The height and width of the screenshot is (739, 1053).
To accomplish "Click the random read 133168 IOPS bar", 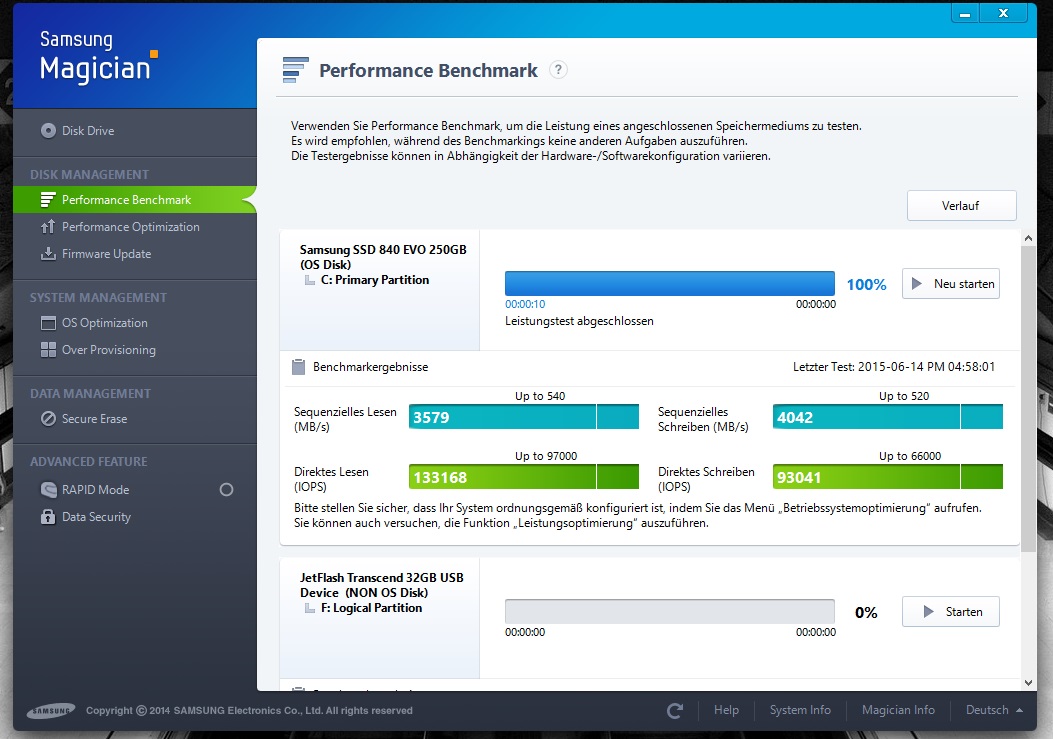I will (524, 476).
